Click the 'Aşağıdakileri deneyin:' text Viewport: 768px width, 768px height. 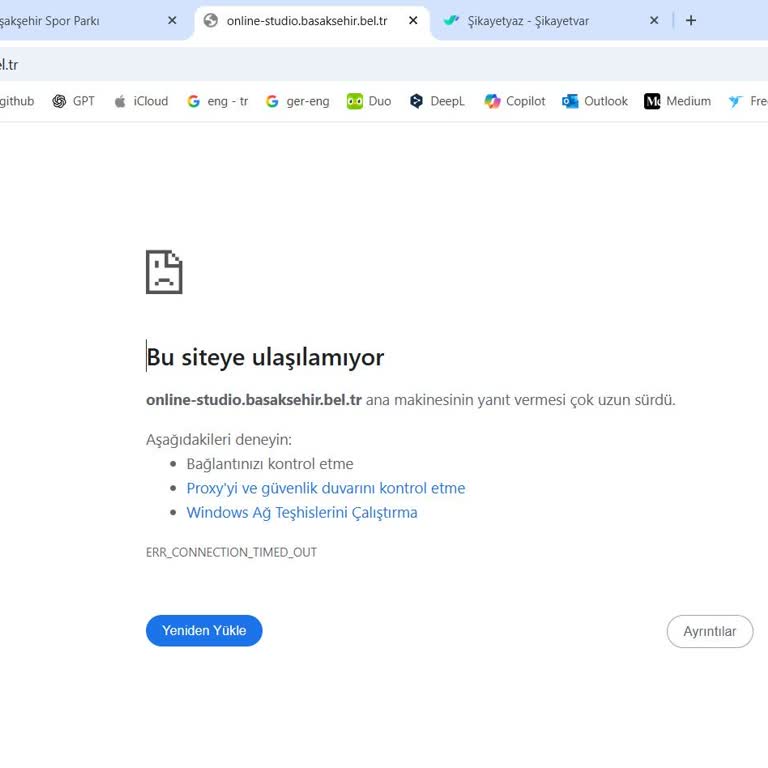pos(219,439)
